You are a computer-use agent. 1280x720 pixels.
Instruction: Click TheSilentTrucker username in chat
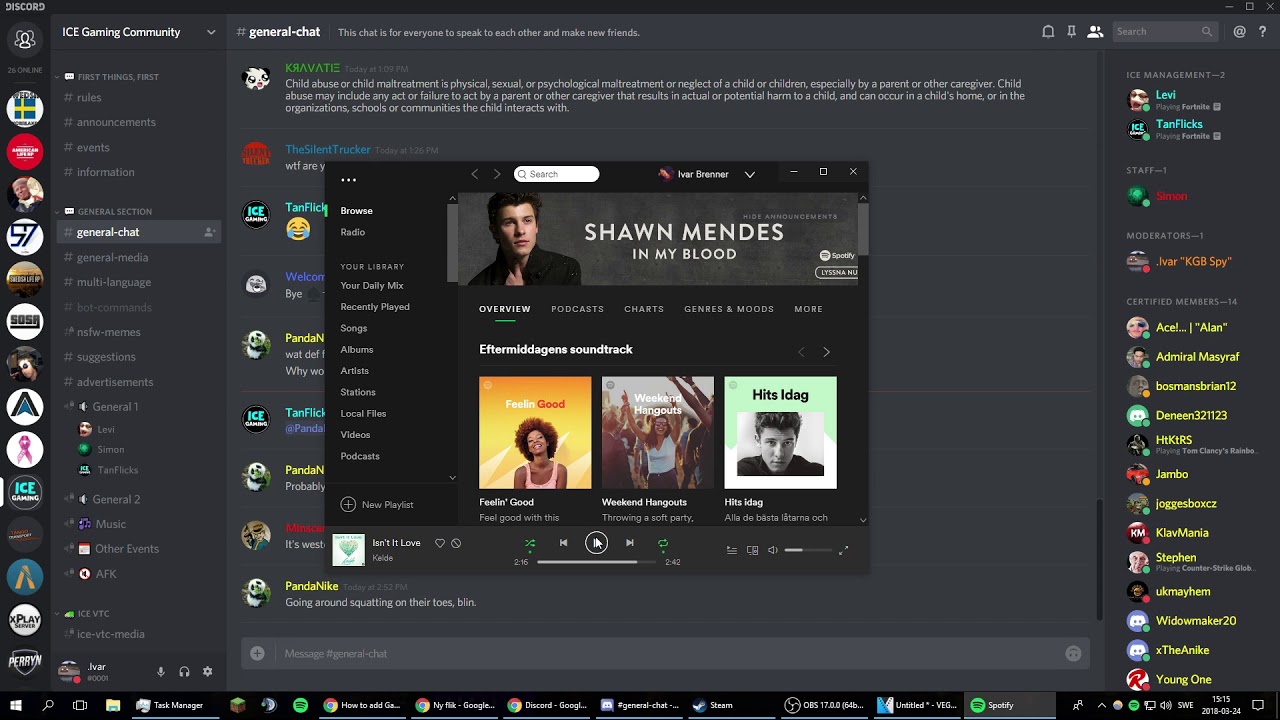[x=328, y=150]
